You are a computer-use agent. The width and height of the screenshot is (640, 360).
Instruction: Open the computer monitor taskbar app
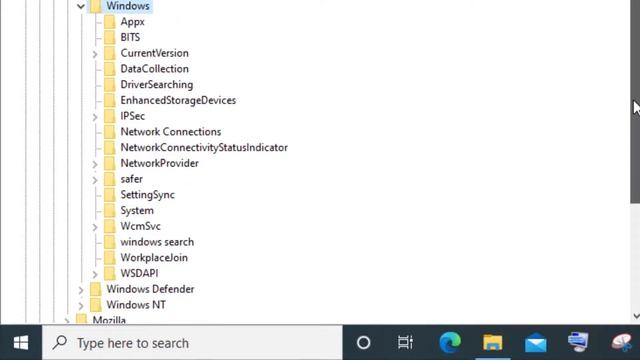578,342
